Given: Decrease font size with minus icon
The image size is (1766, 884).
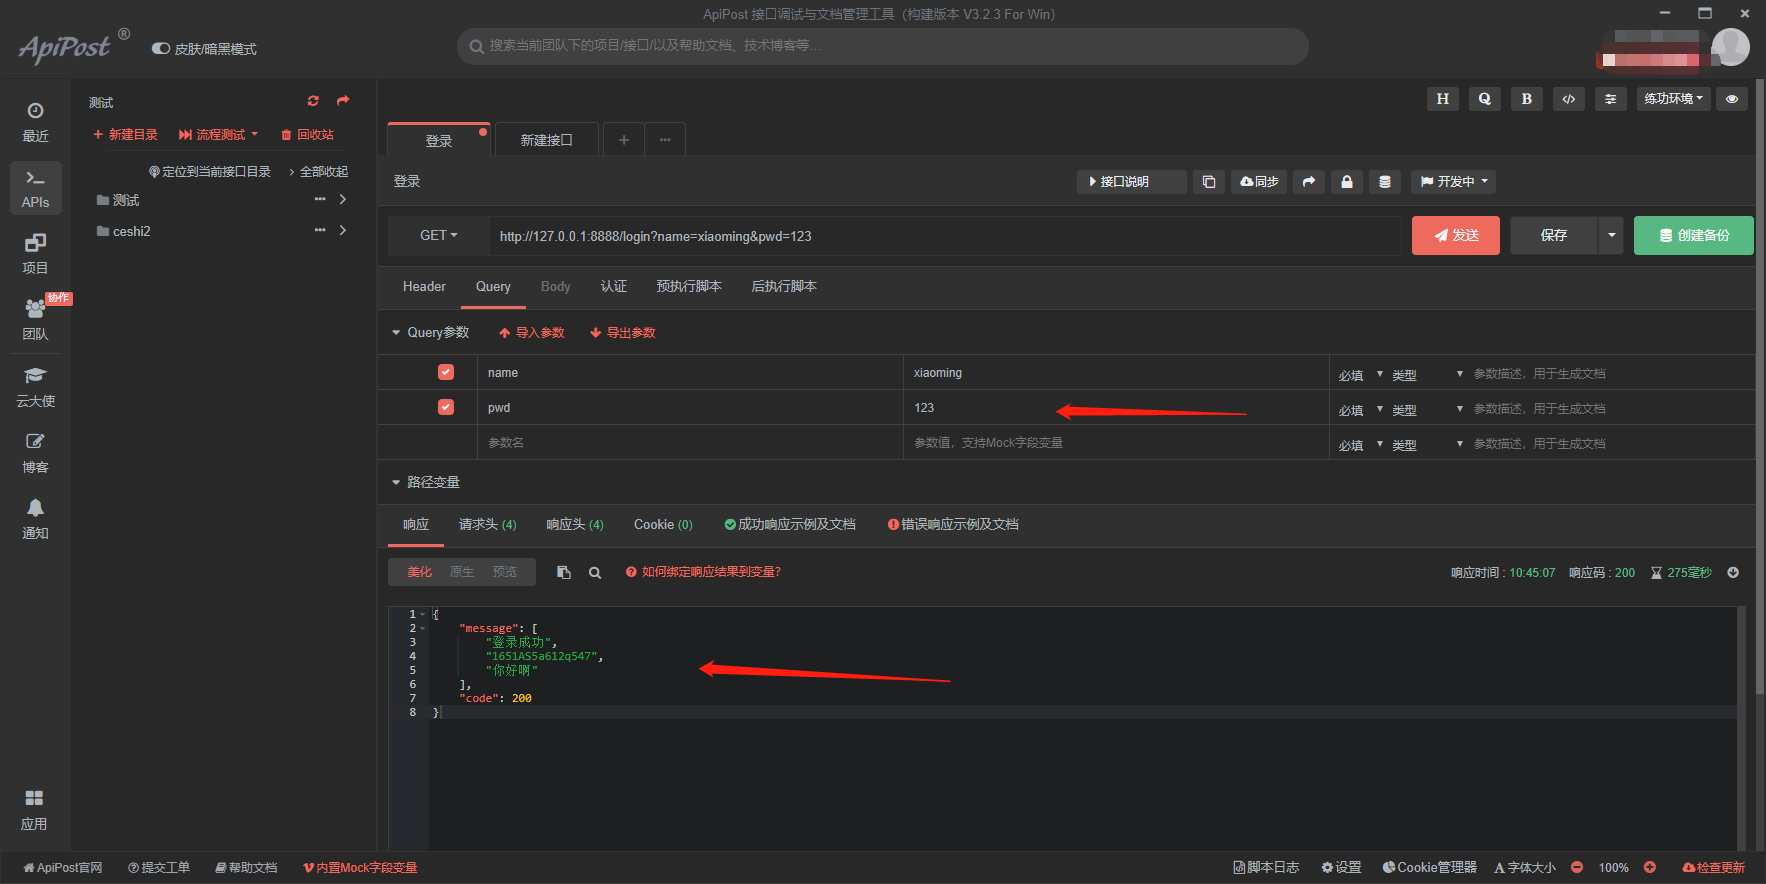Looking at the screenshot, I should [1577, 867].
